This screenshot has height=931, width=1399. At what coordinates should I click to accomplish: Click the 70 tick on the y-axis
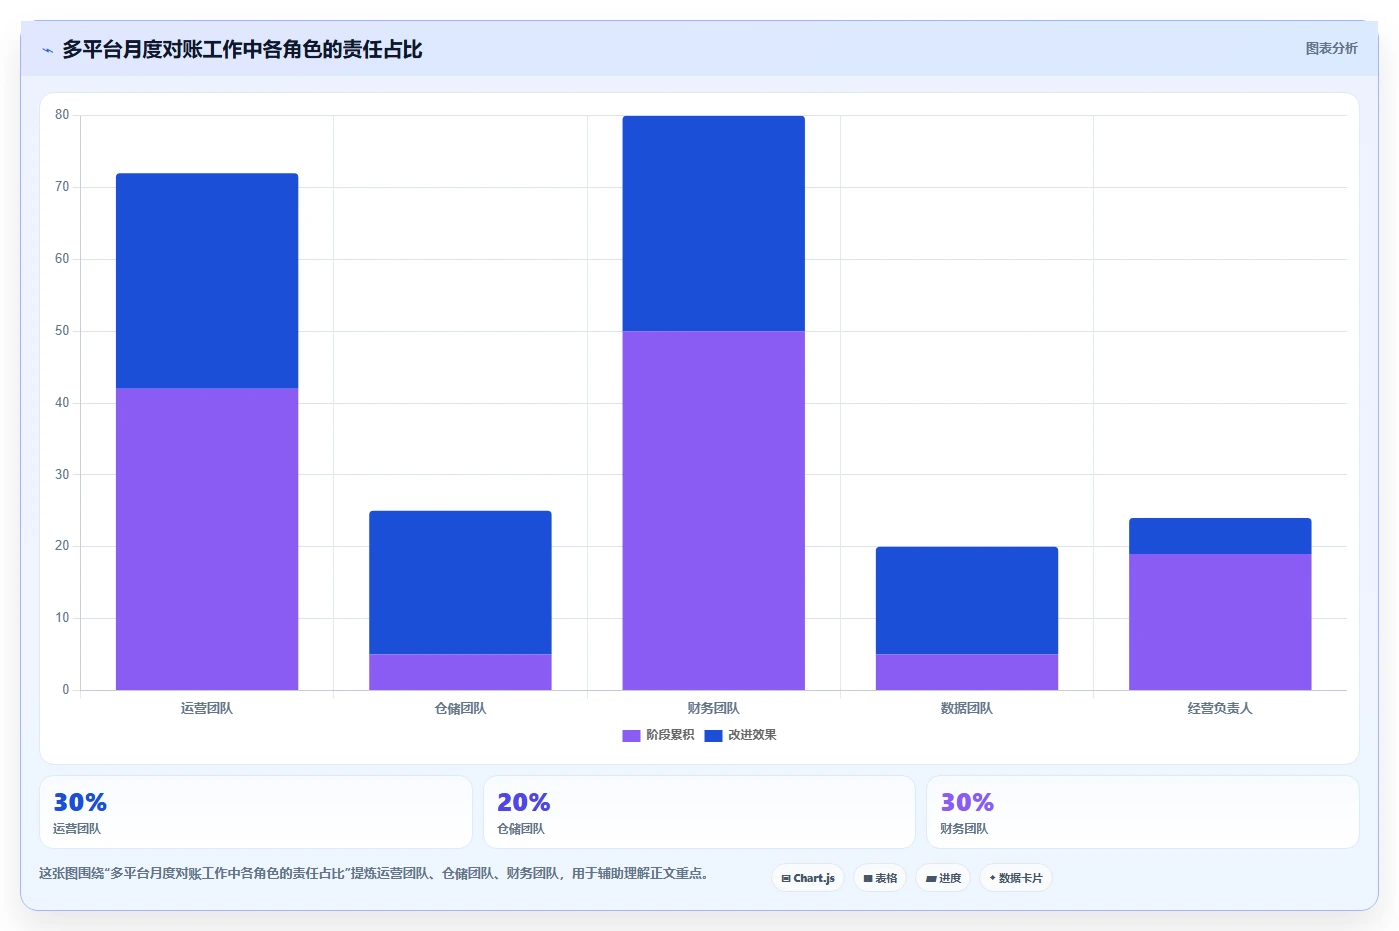click(x=62, y=187)
